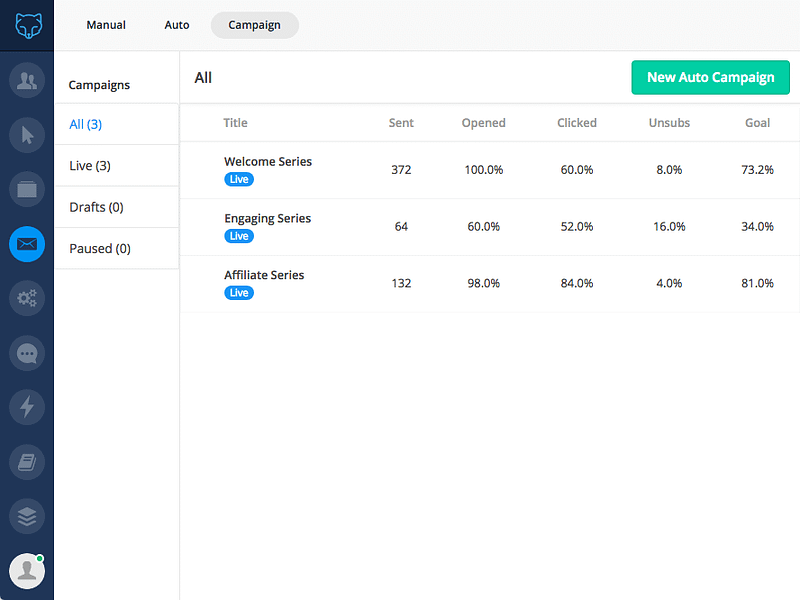Click the New Auto Campaign button
Image resolution: width=800 pixels, height=600 pixels.
(710, 78)
